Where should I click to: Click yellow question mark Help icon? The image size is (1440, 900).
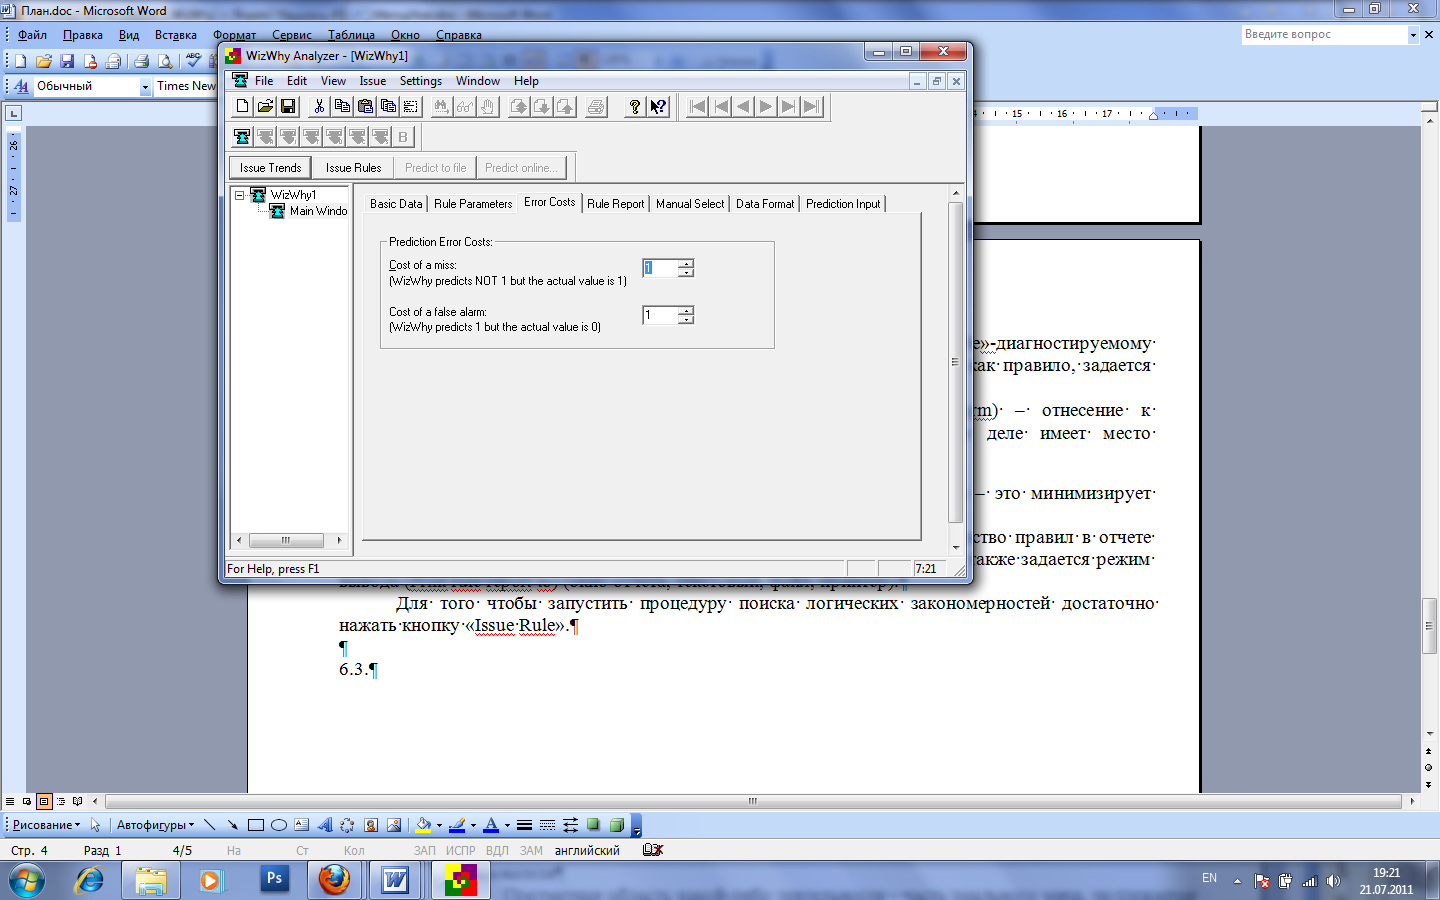(634, 106)
